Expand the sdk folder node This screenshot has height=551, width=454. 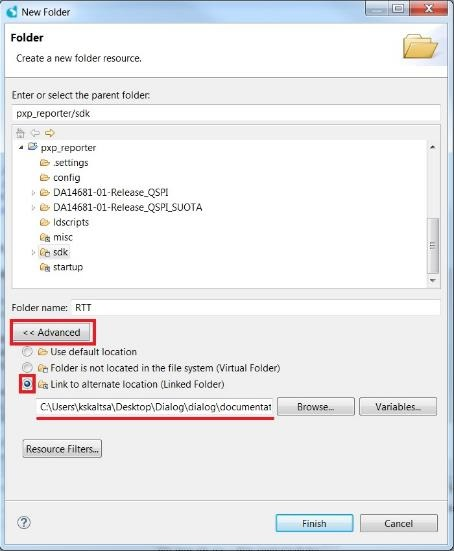tap(33, 252)
